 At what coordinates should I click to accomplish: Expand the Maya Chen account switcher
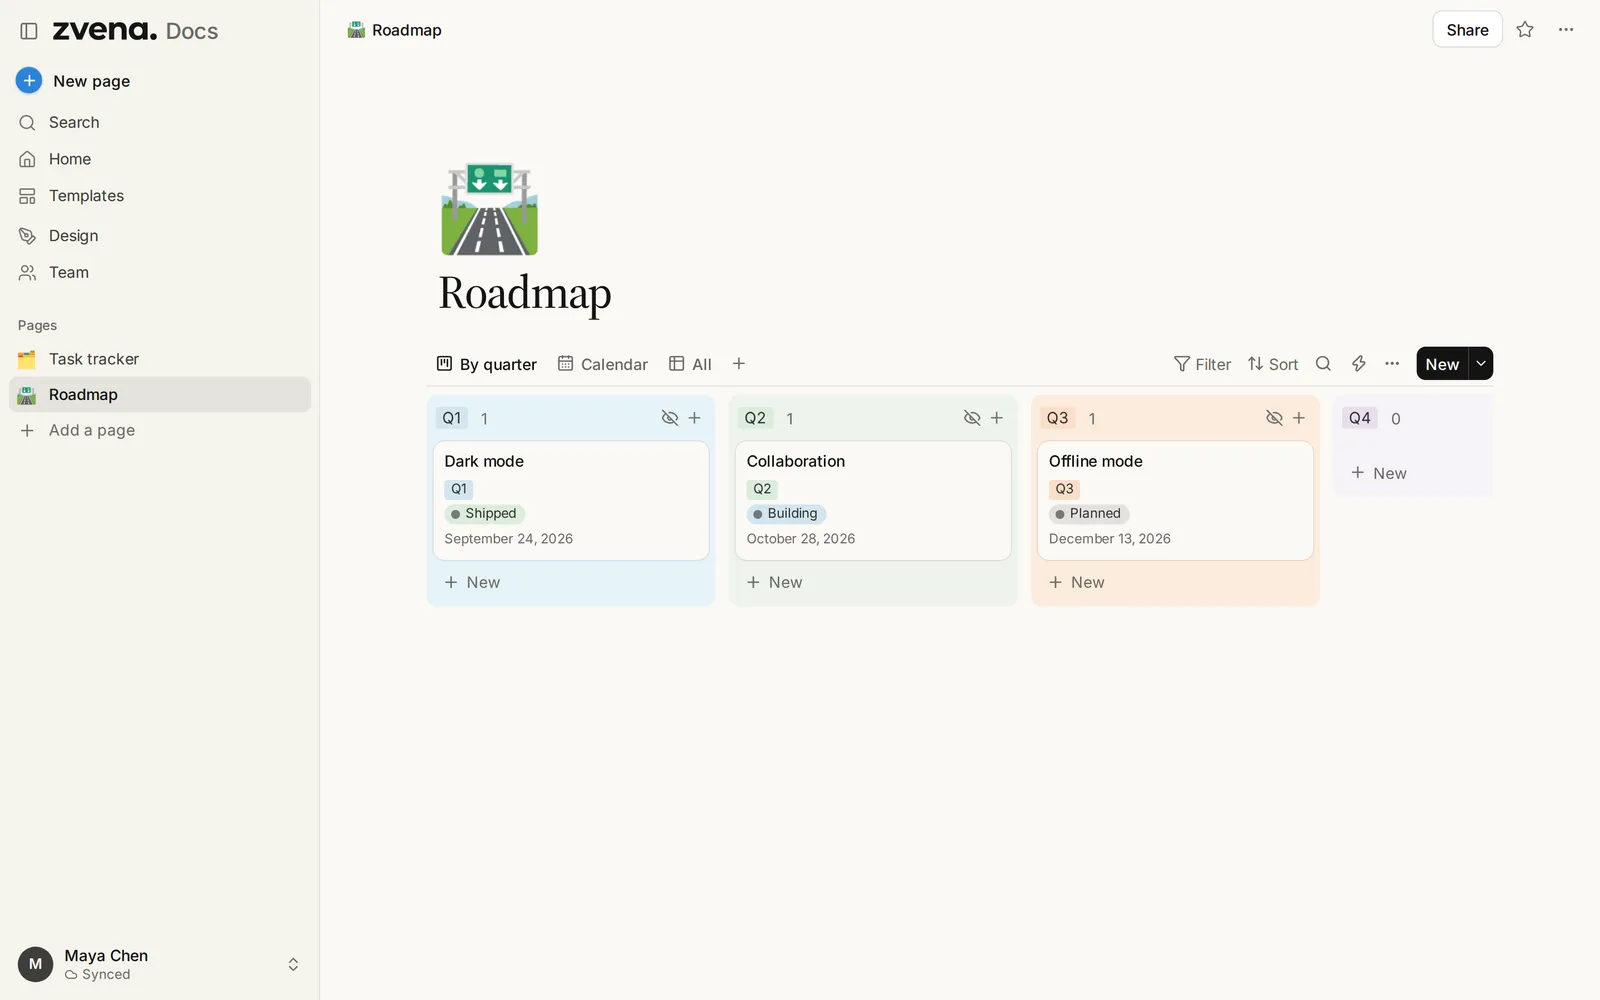[293, 965]
